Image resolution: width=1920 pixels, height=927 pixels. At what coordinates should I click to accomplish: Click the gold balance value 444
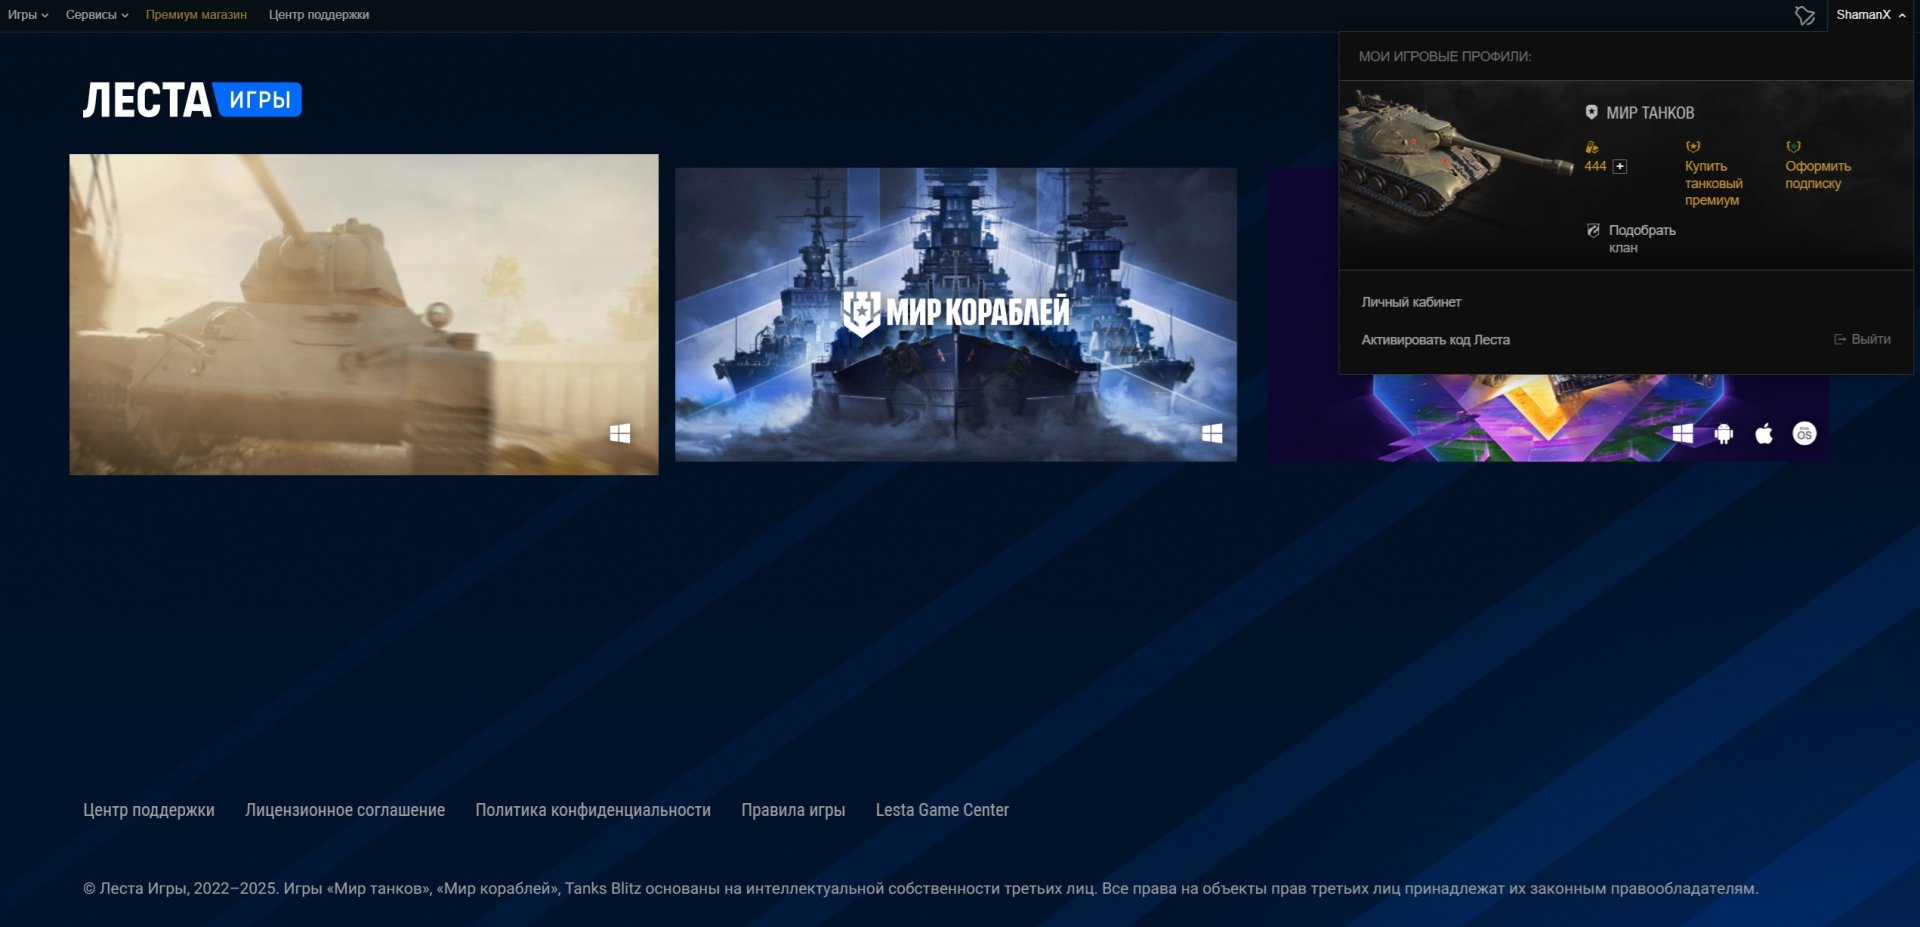tap(1595, 167)
